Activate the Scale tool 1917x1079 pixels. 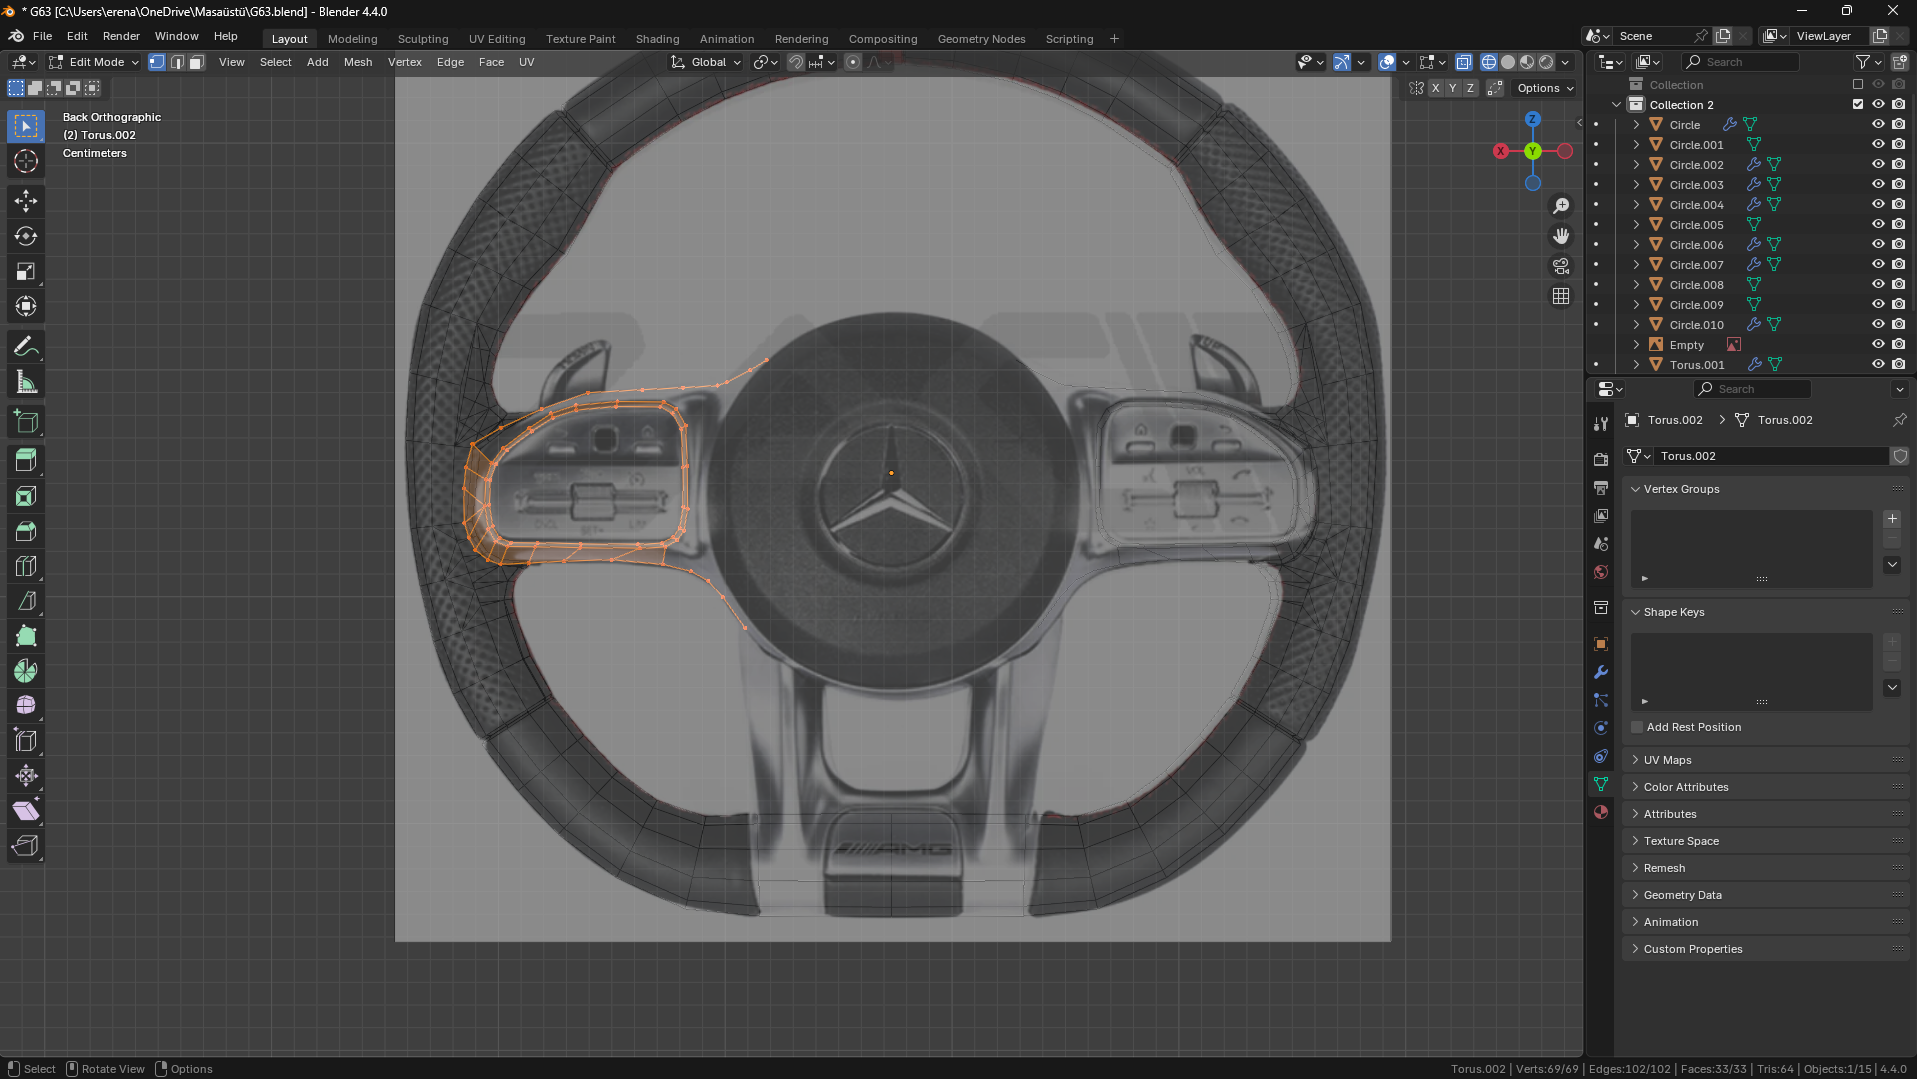pos(26,271)
